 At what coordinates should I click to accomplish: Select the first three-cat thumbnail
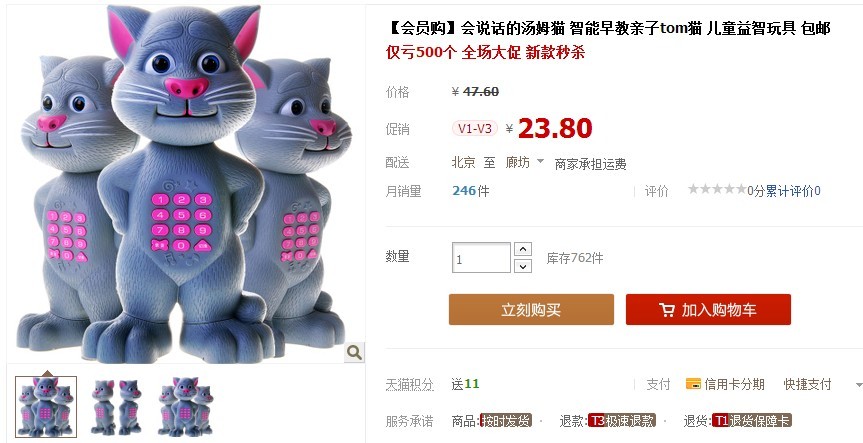(x=46, y=407)
